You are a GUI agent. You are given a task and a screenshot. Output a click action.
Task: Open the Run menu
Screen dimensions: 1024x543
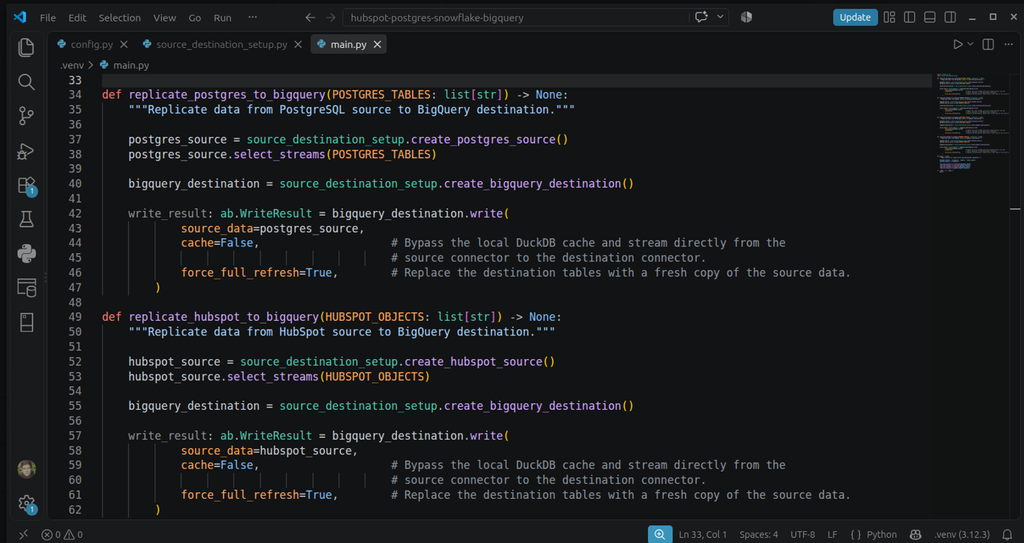tap(223, 18)
